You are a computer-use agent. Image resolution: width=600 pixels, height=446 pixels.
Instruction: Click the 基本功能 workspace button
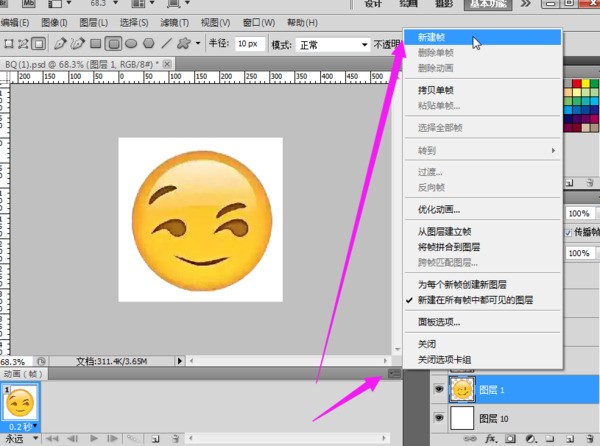tap(487, 4)
